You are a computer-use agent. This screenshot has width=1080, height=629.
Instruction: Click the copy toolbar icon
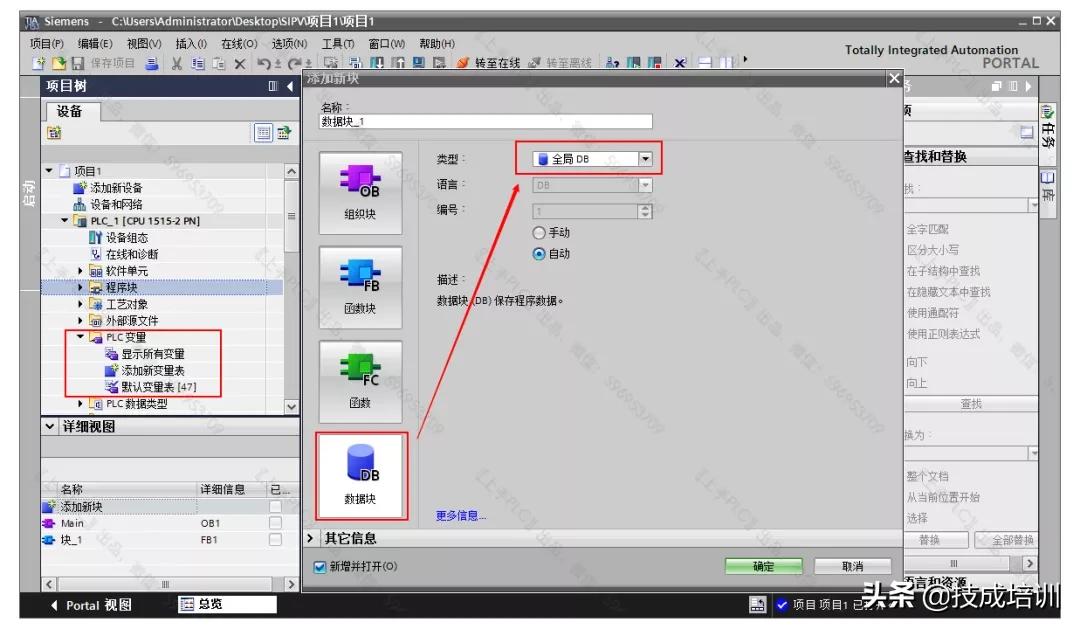198,63
